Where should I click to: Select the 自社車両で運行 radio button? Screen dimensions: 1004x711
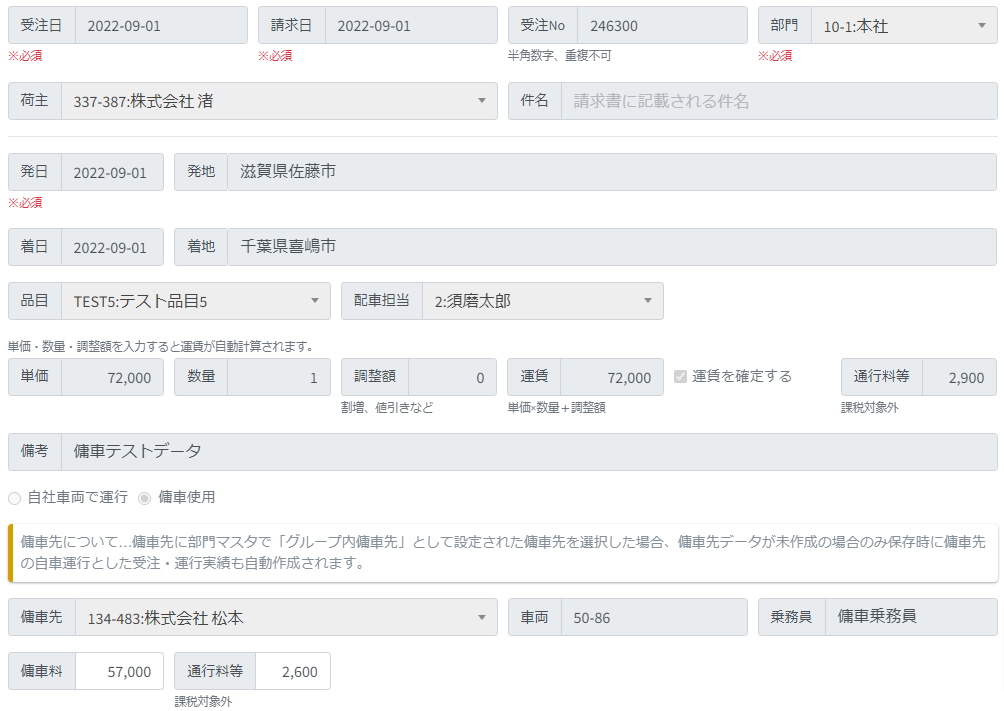point(14,498)
